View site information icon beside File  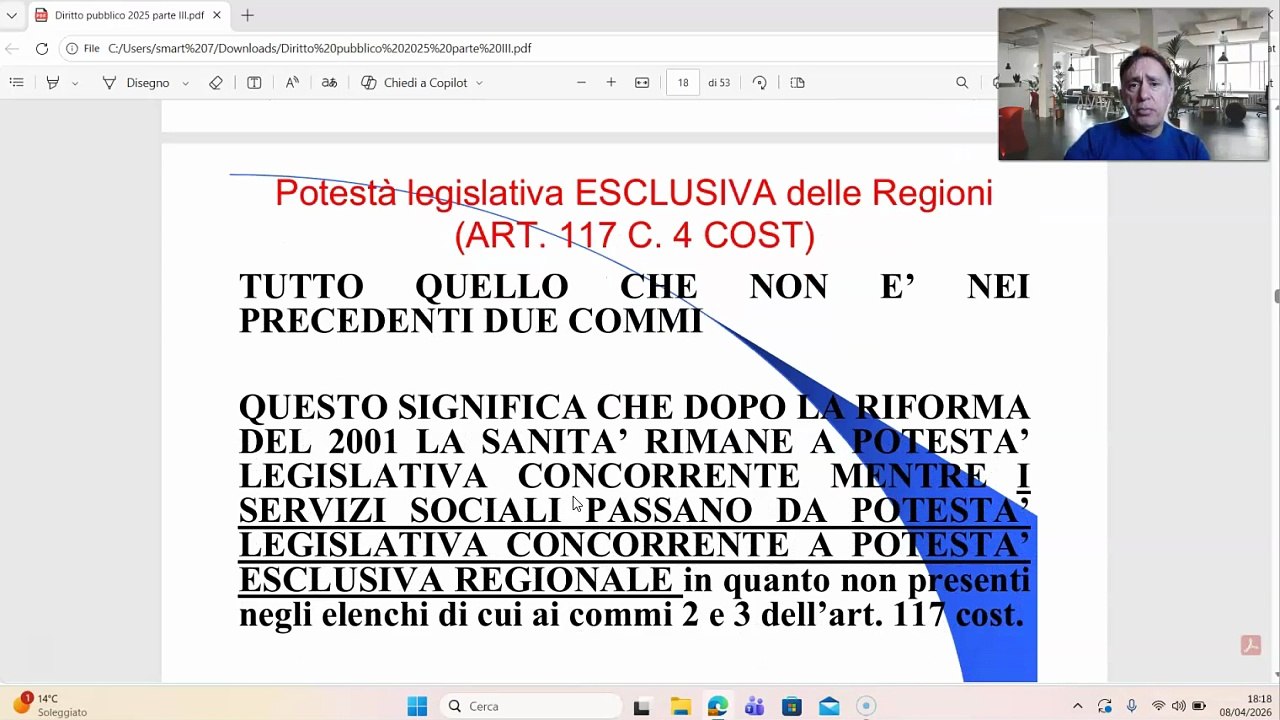tap(72, 48)
